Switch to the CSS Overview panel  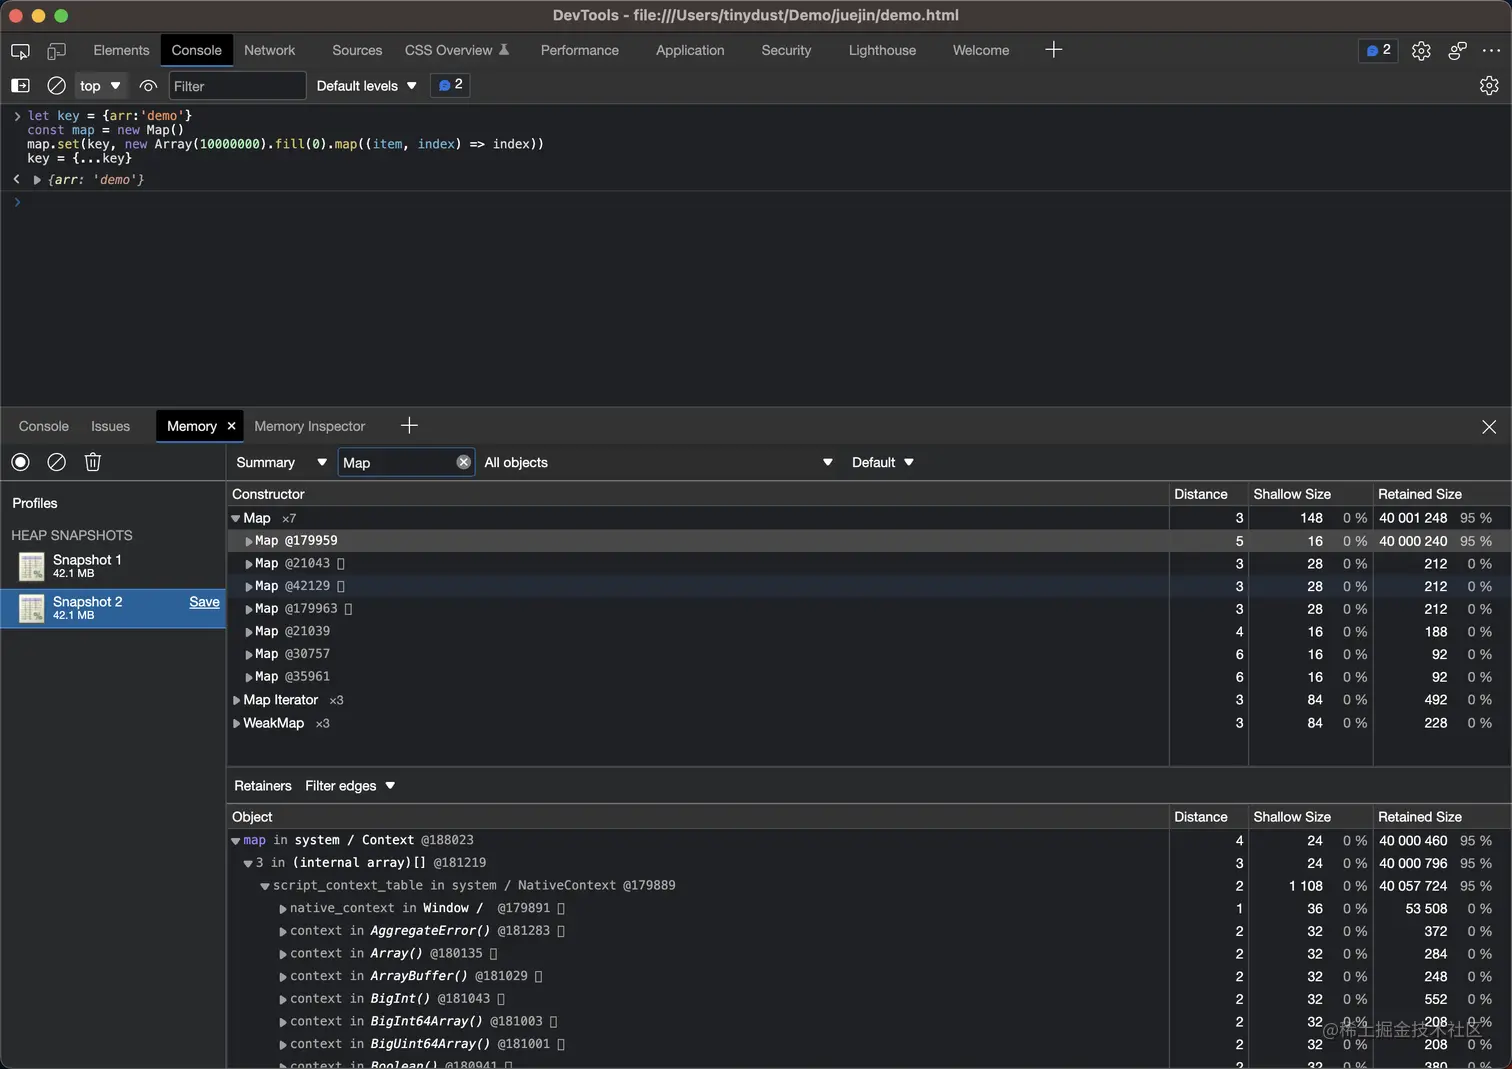[457, 50]
